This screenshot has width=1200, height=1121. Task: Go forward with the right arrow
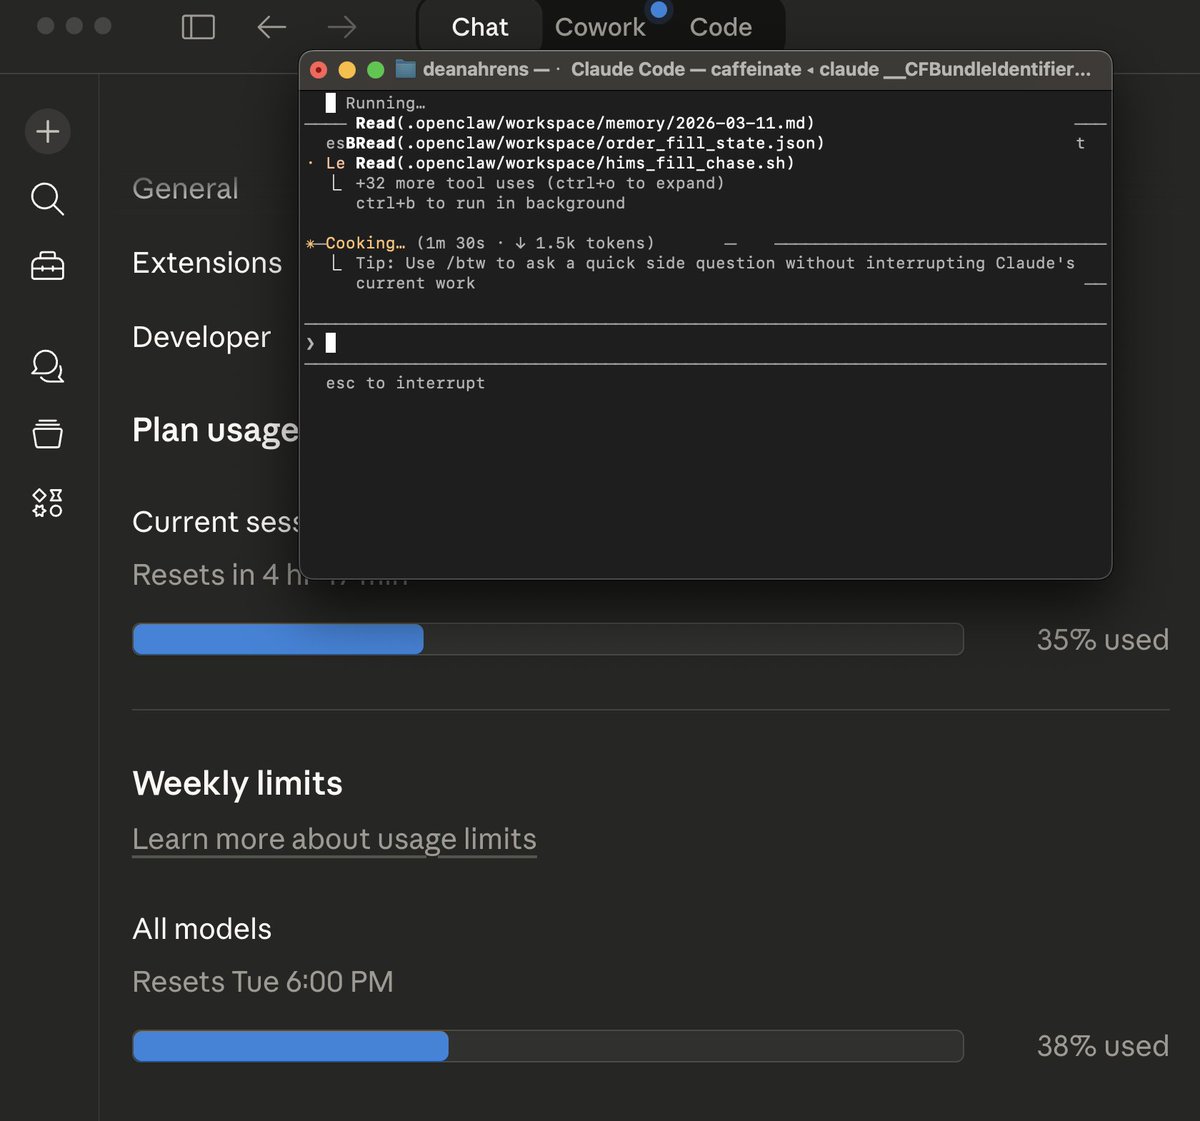(x=342, y=27)
